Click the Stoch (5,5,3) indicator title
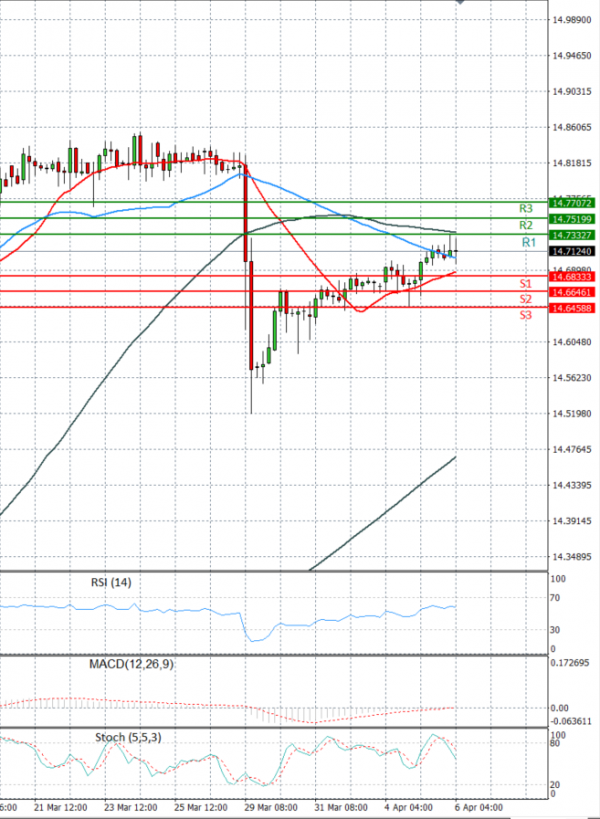 [x=128, y=738]
